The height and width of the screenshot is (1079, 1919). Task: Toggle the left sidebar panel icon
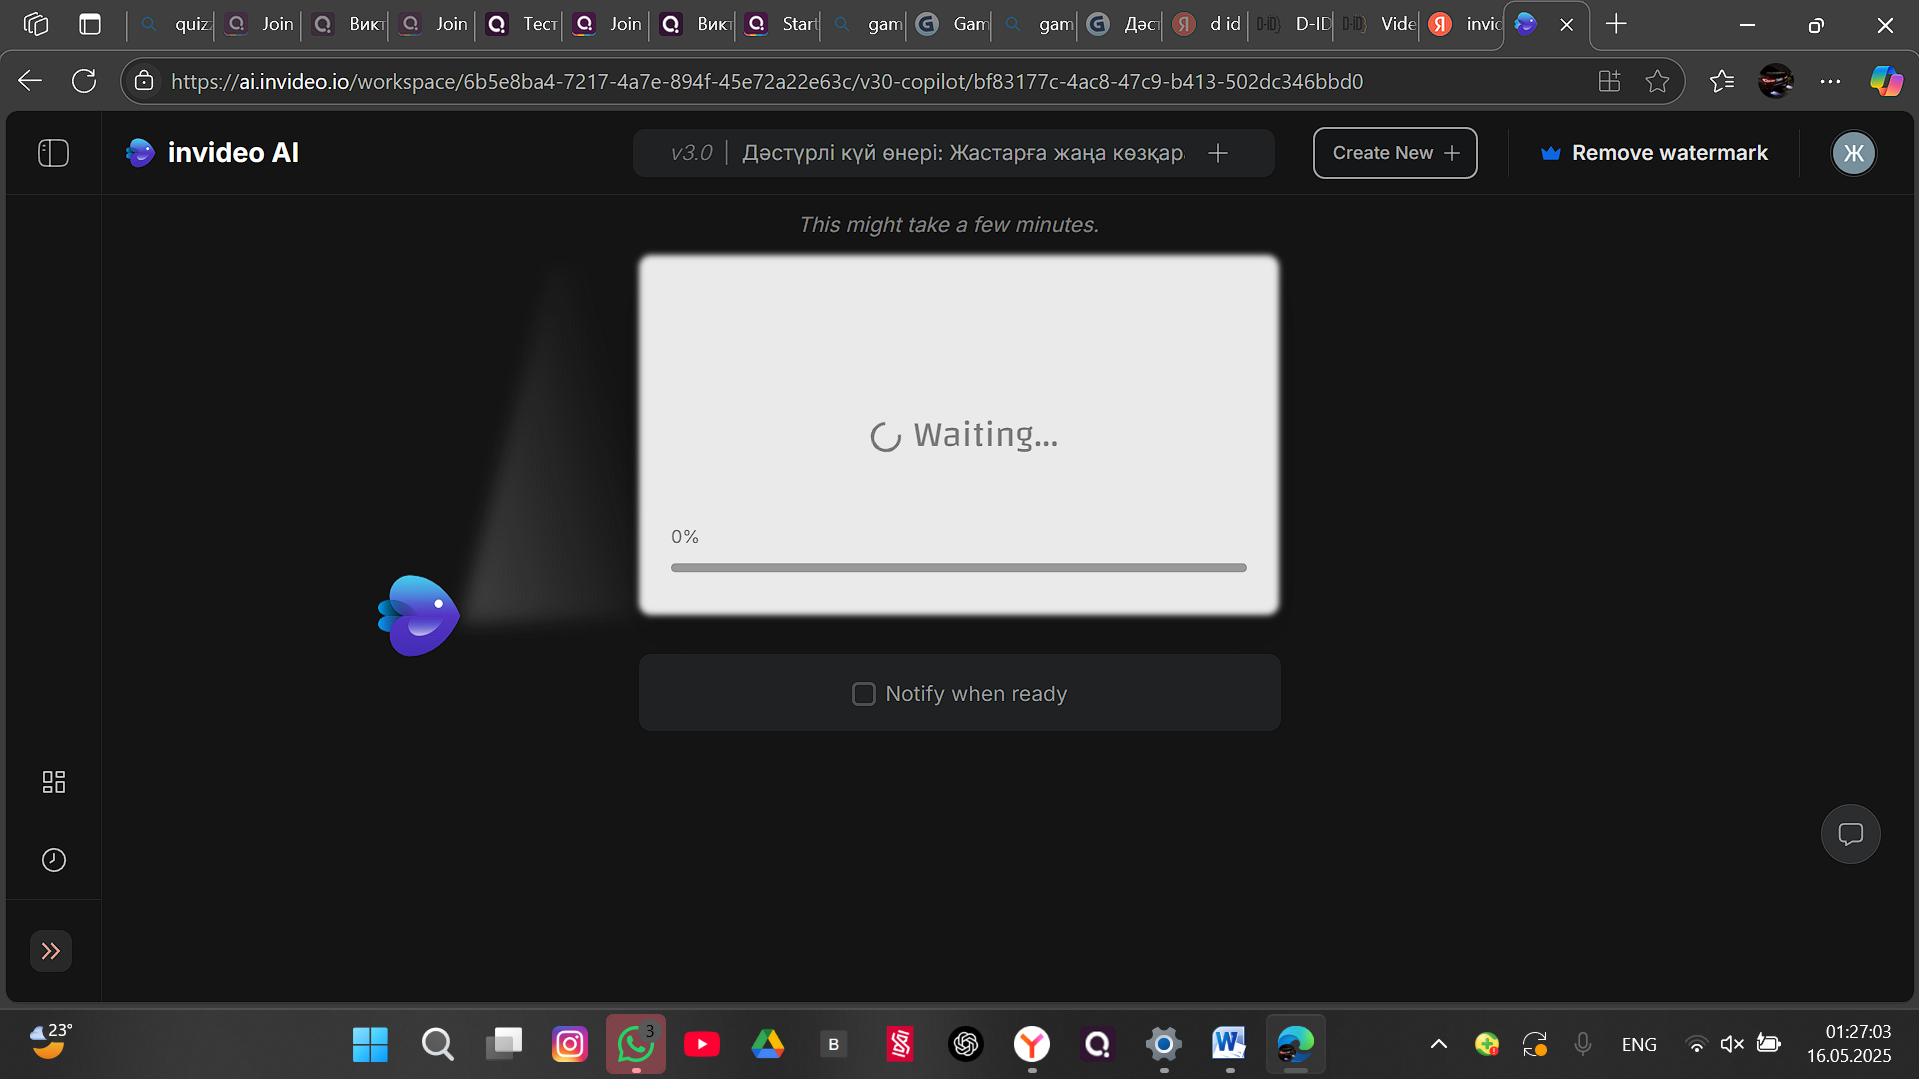(x=53, y=153)
